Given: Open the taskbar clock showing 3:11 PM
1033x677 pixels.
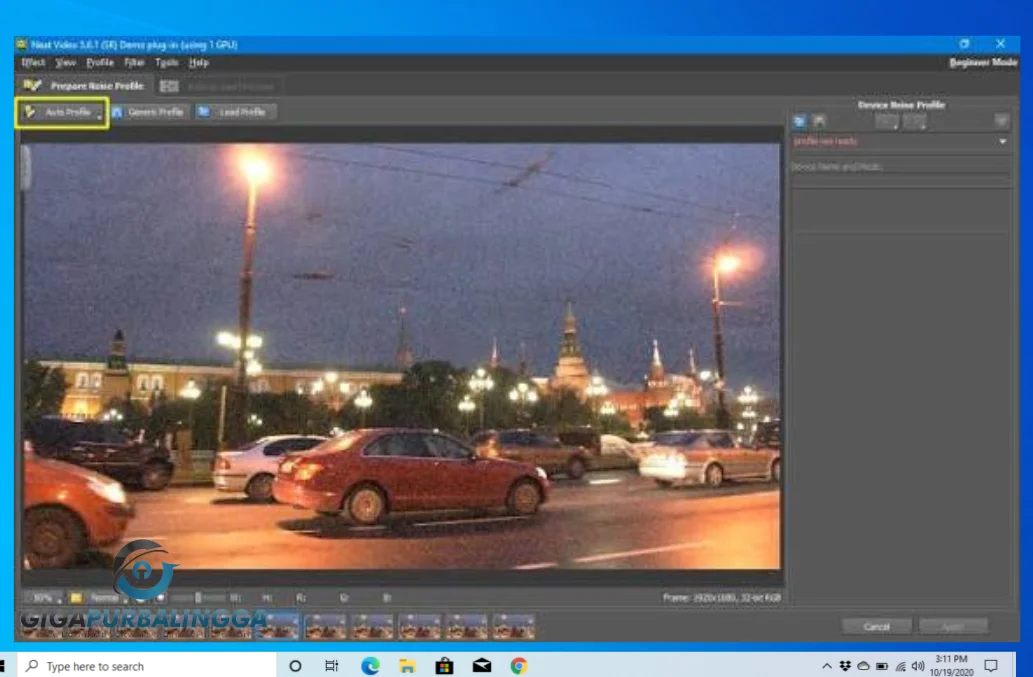Looking at the screenshot, I should click(x=951, y=665).
